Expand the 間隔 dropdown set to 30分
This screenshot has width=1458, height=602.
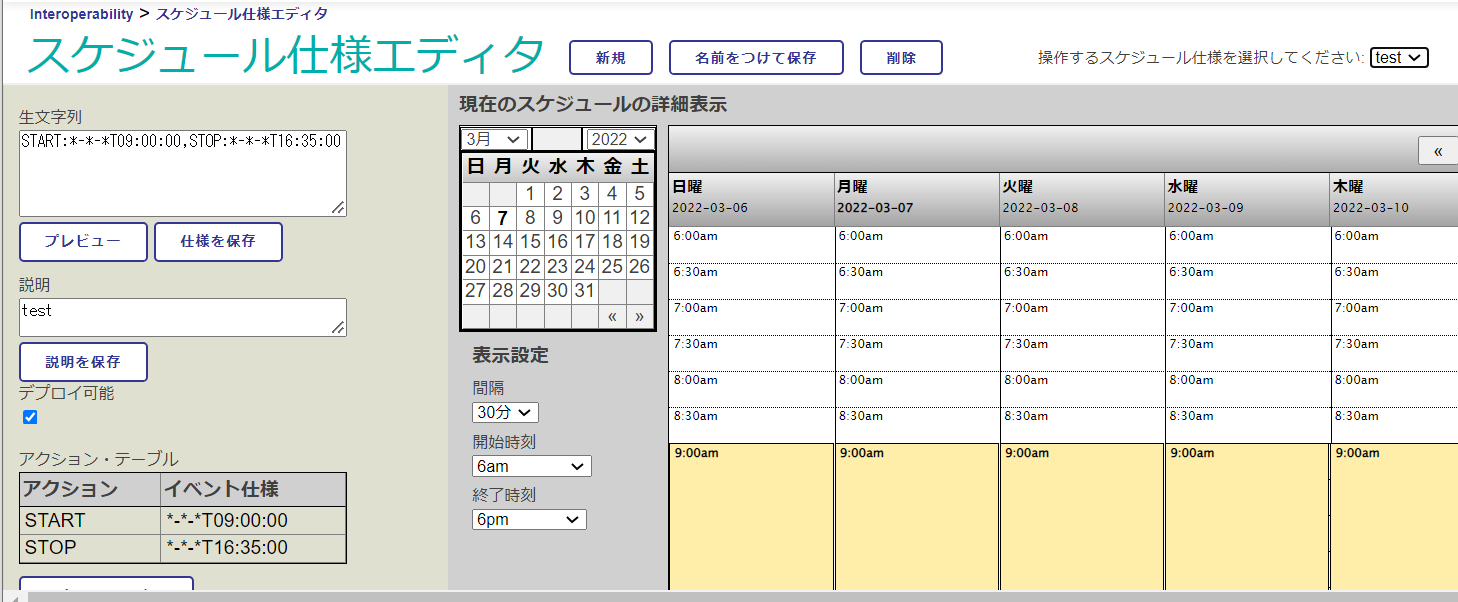click(505, 412)
